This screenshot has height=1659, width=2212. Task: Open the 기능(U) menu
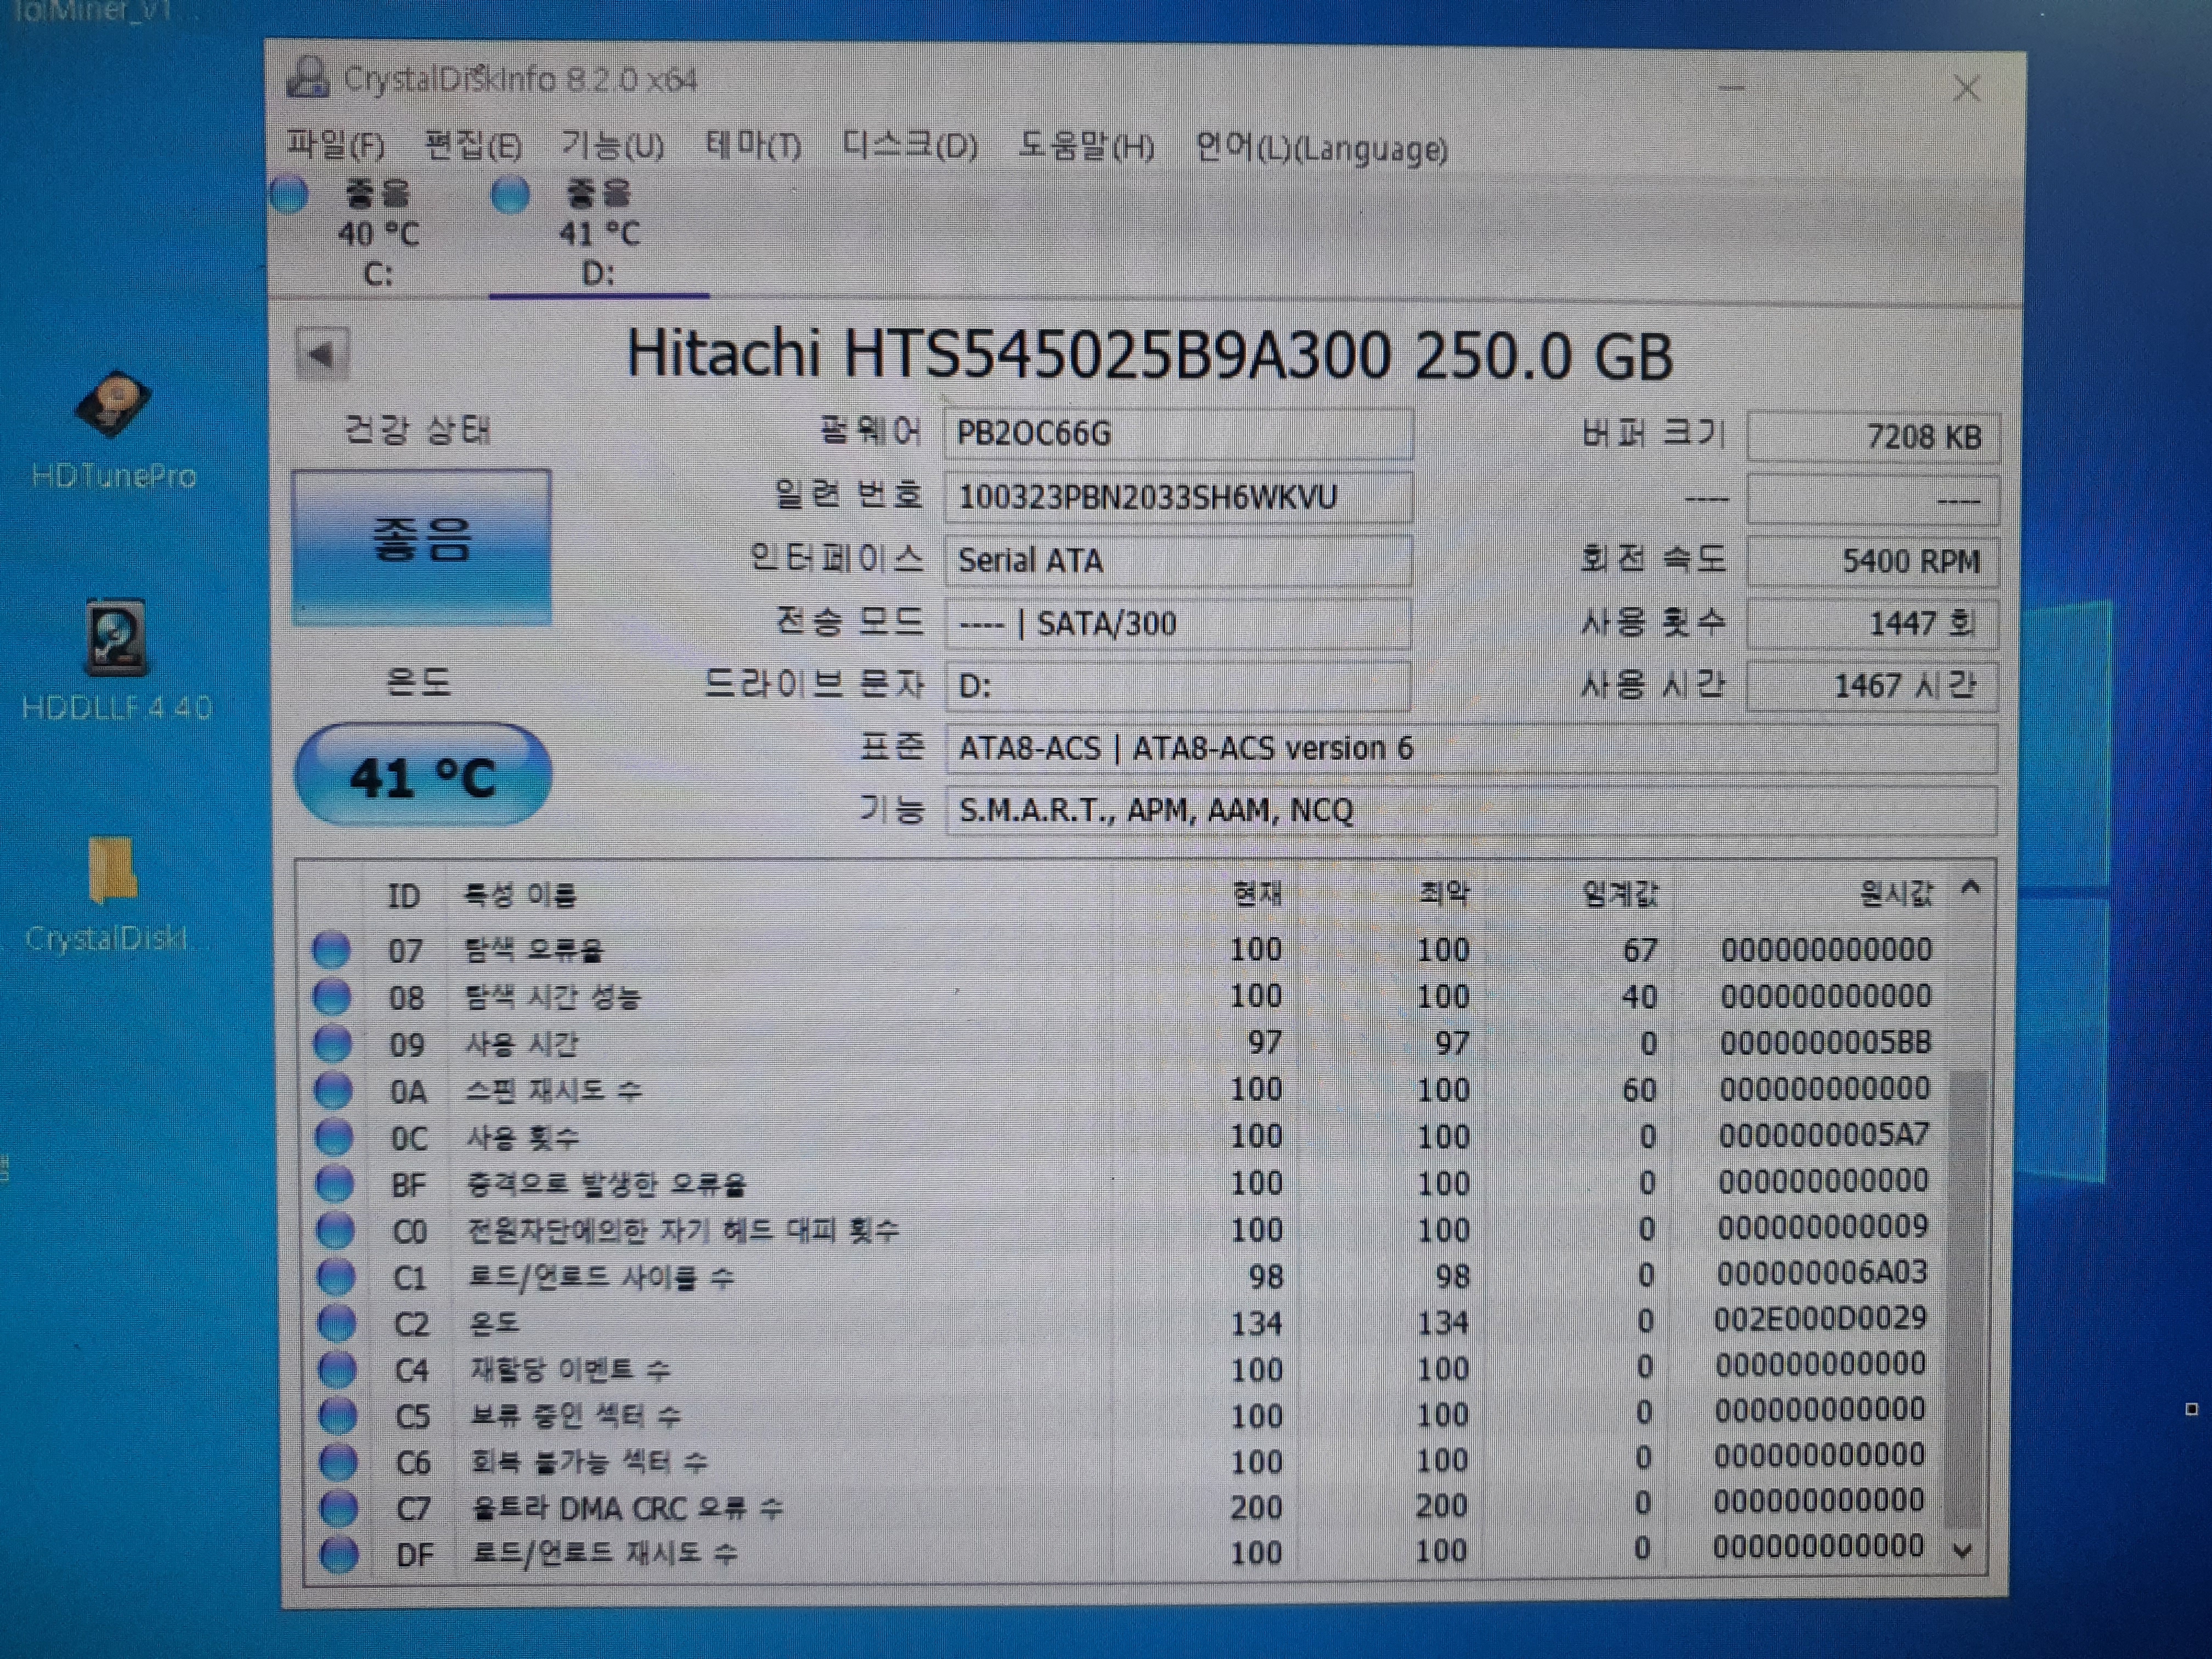click(x=612, y=146)
